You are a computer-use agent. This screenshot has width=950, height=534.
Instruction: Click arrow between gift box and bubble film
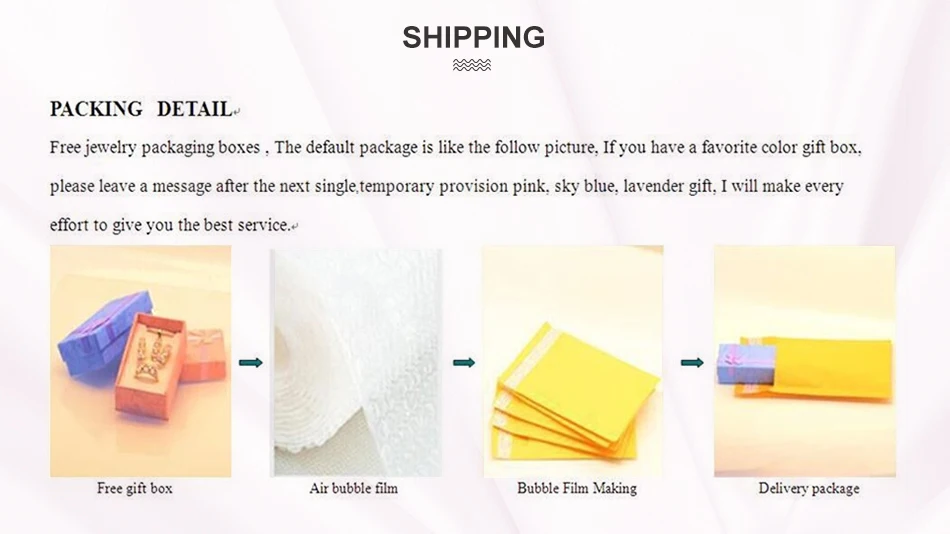251,362
